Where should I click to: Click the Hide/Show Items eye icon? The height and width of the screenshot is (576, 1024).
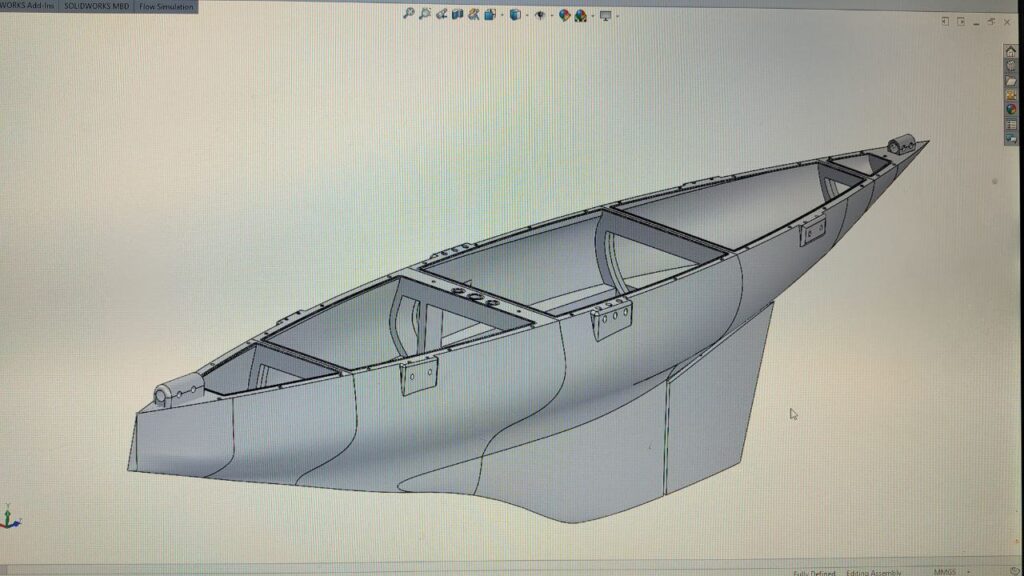coord(540,14)
